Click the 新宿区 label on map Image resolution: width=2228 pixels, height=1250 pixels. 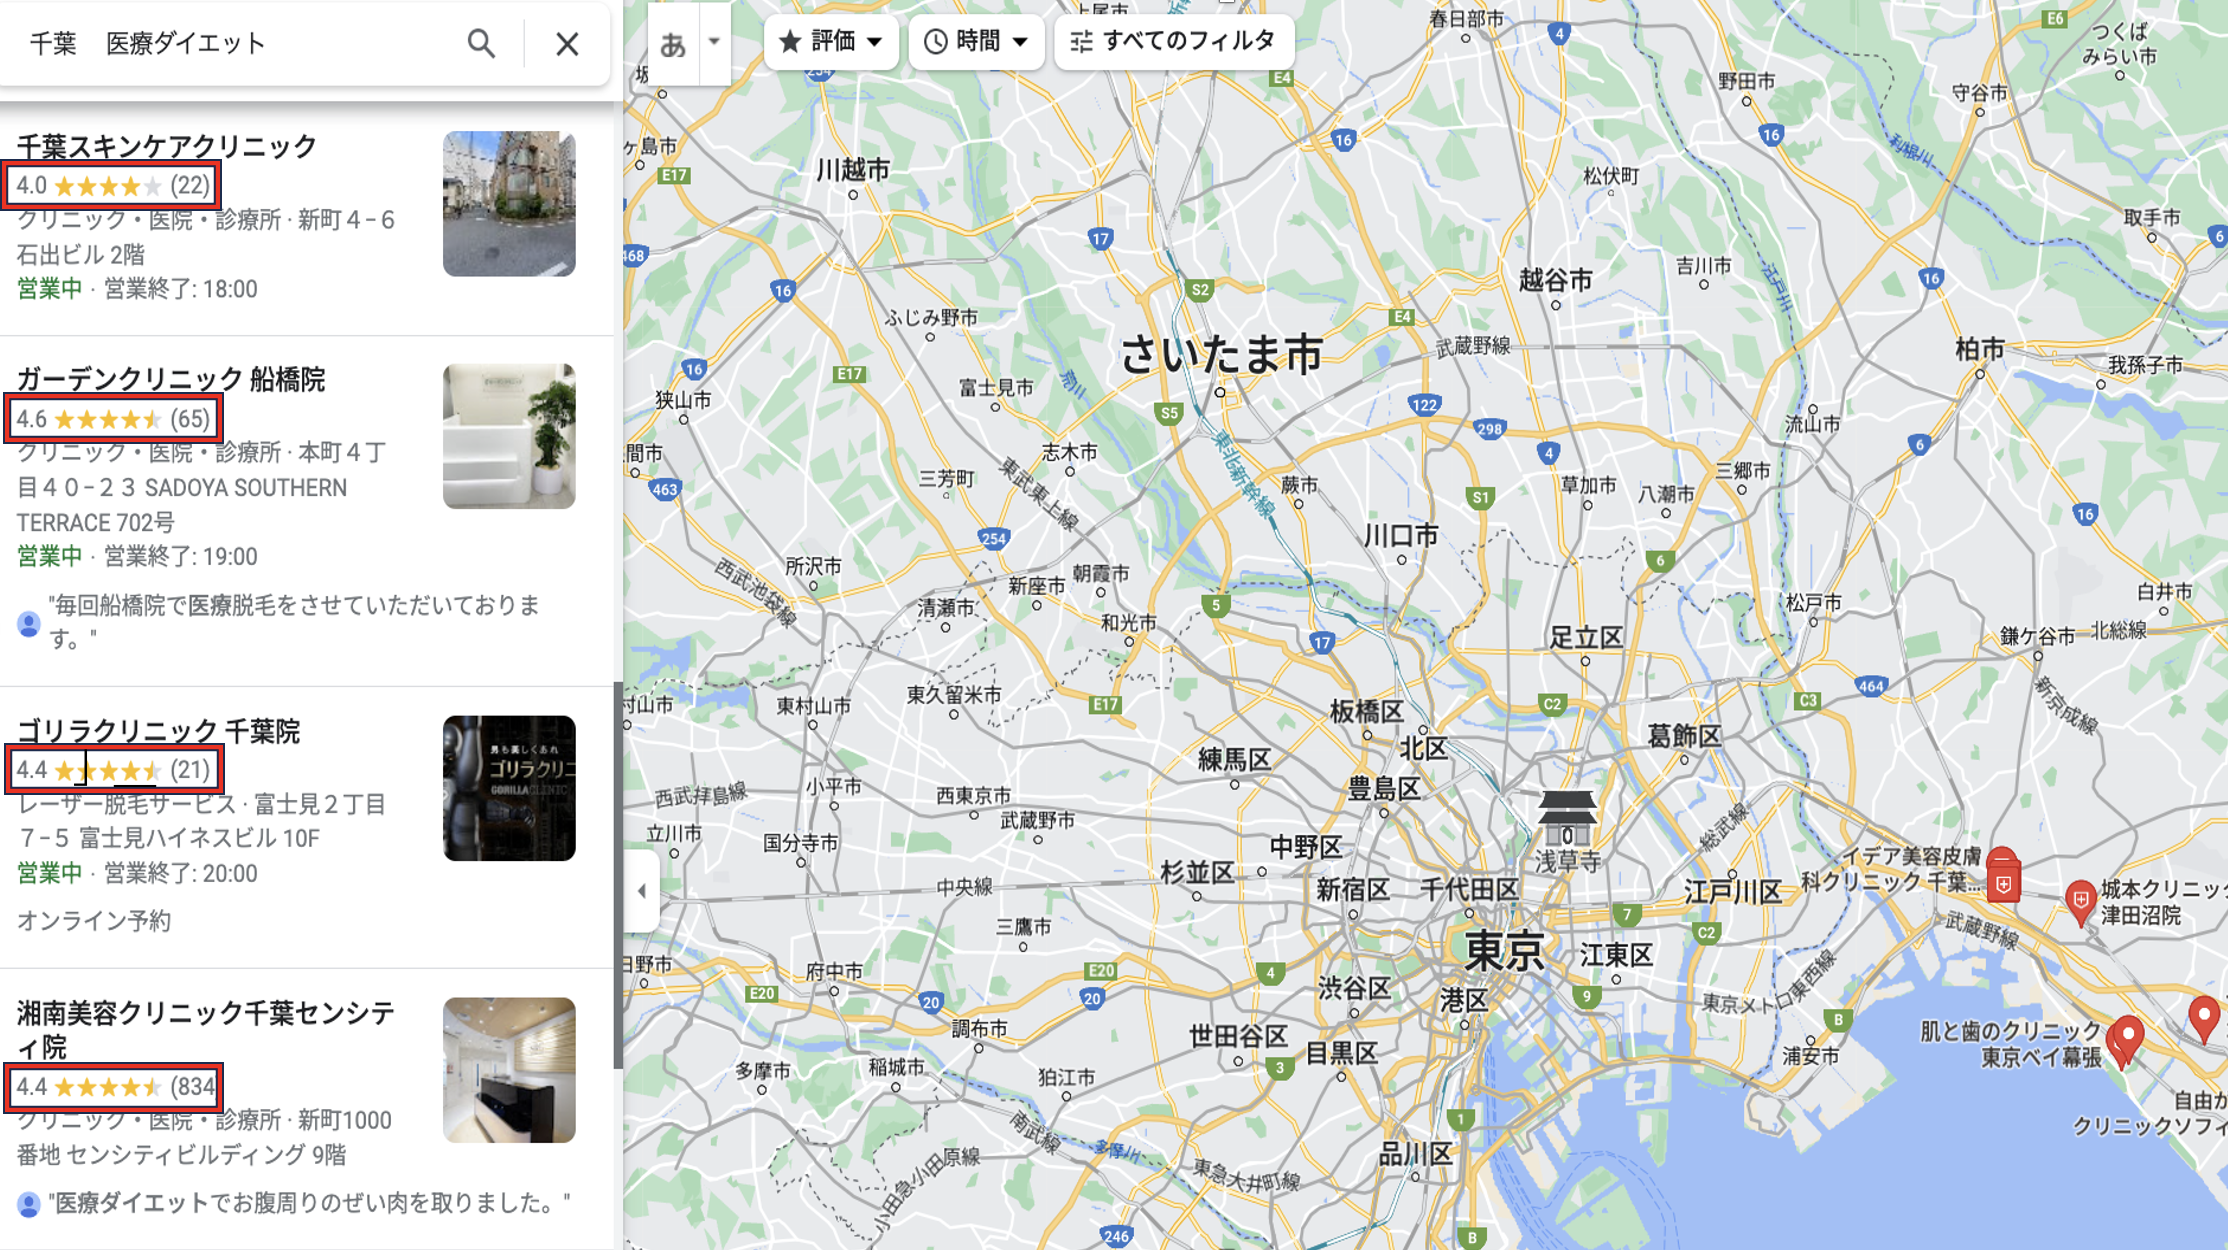click(x=1352, y=889)
